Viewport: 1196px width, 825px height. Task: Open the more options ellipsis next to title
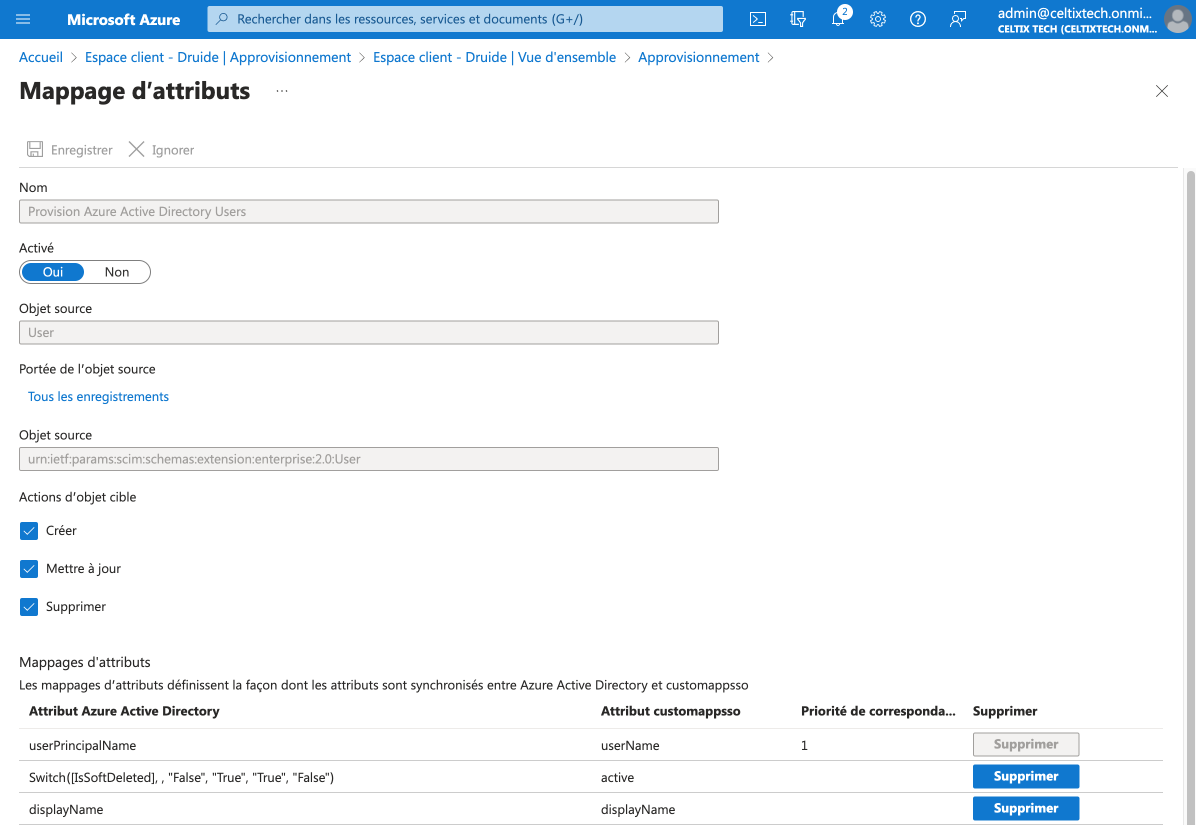click(282, 91)
